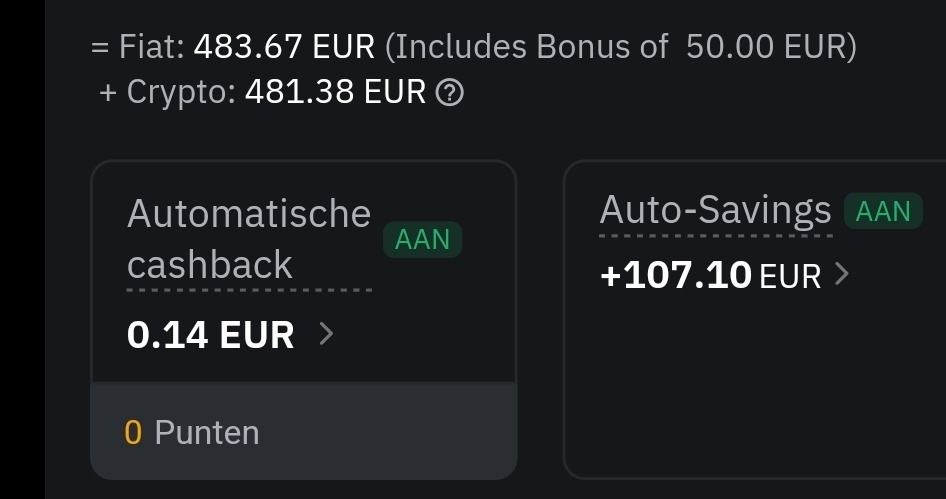Click the 50.00 EUR bonus amount
The height and width of the screenshot is (499, 946).
click(766, 46)
